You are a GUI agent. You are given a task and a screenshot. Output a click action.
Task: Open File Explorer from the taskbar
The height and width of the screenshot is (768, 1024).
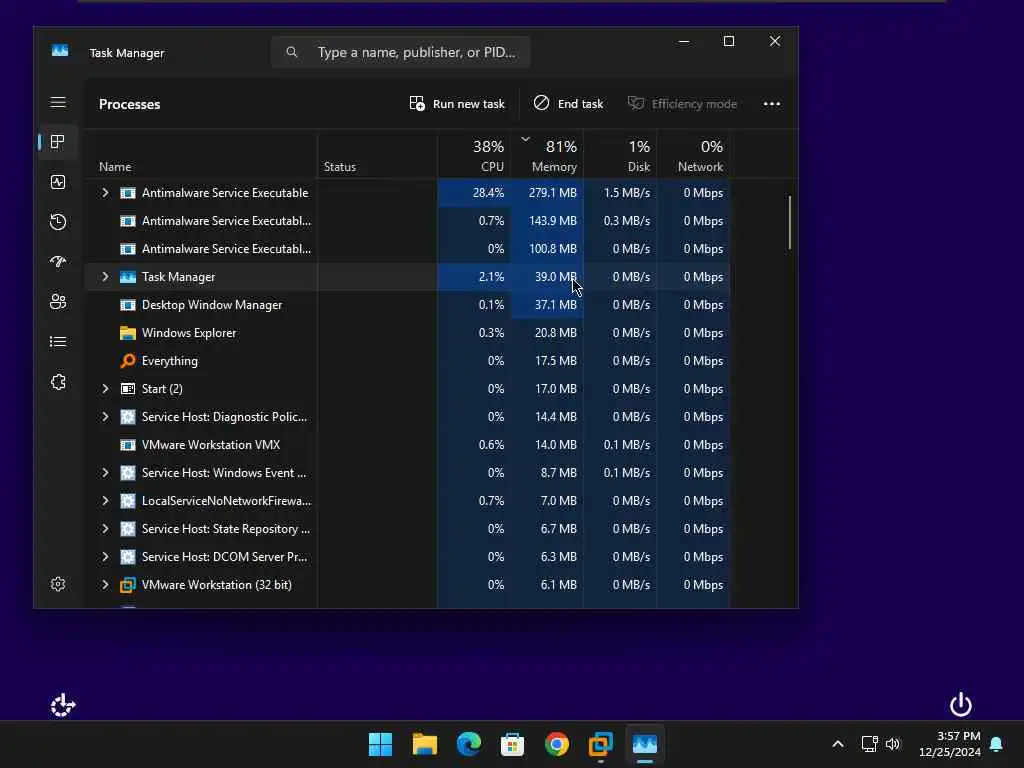click(x=424, y=744)
